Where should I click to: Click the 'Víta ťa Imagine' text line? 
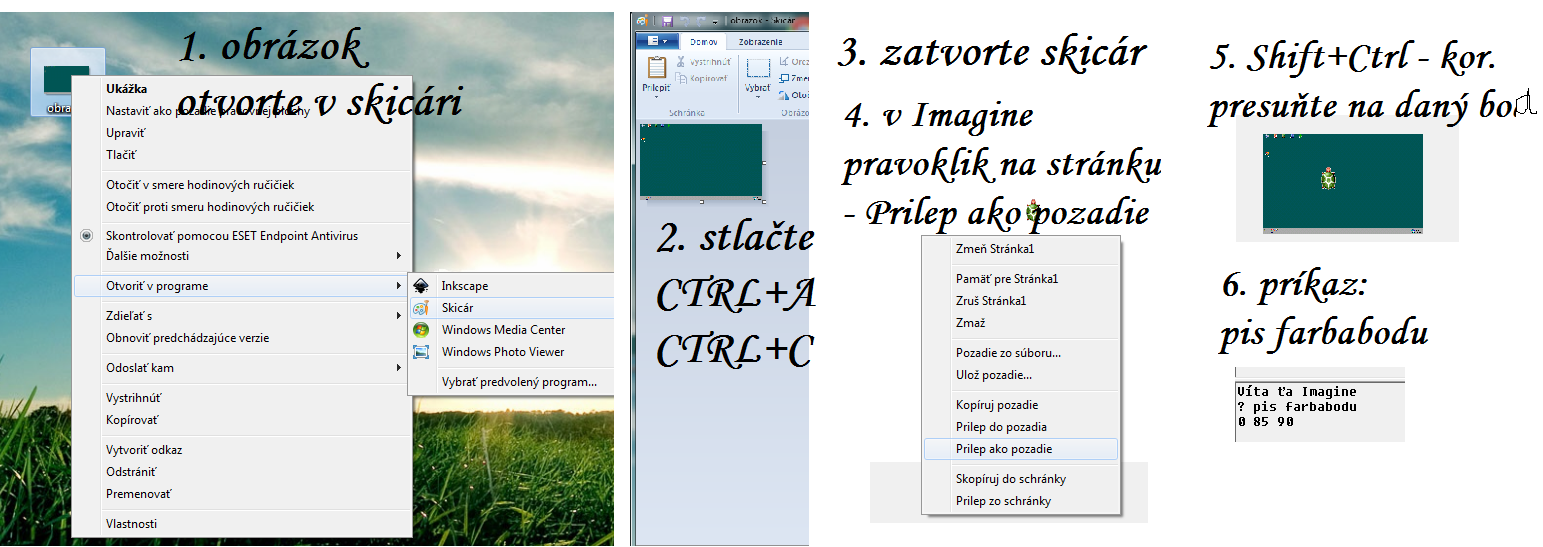tap(1297, 392)
